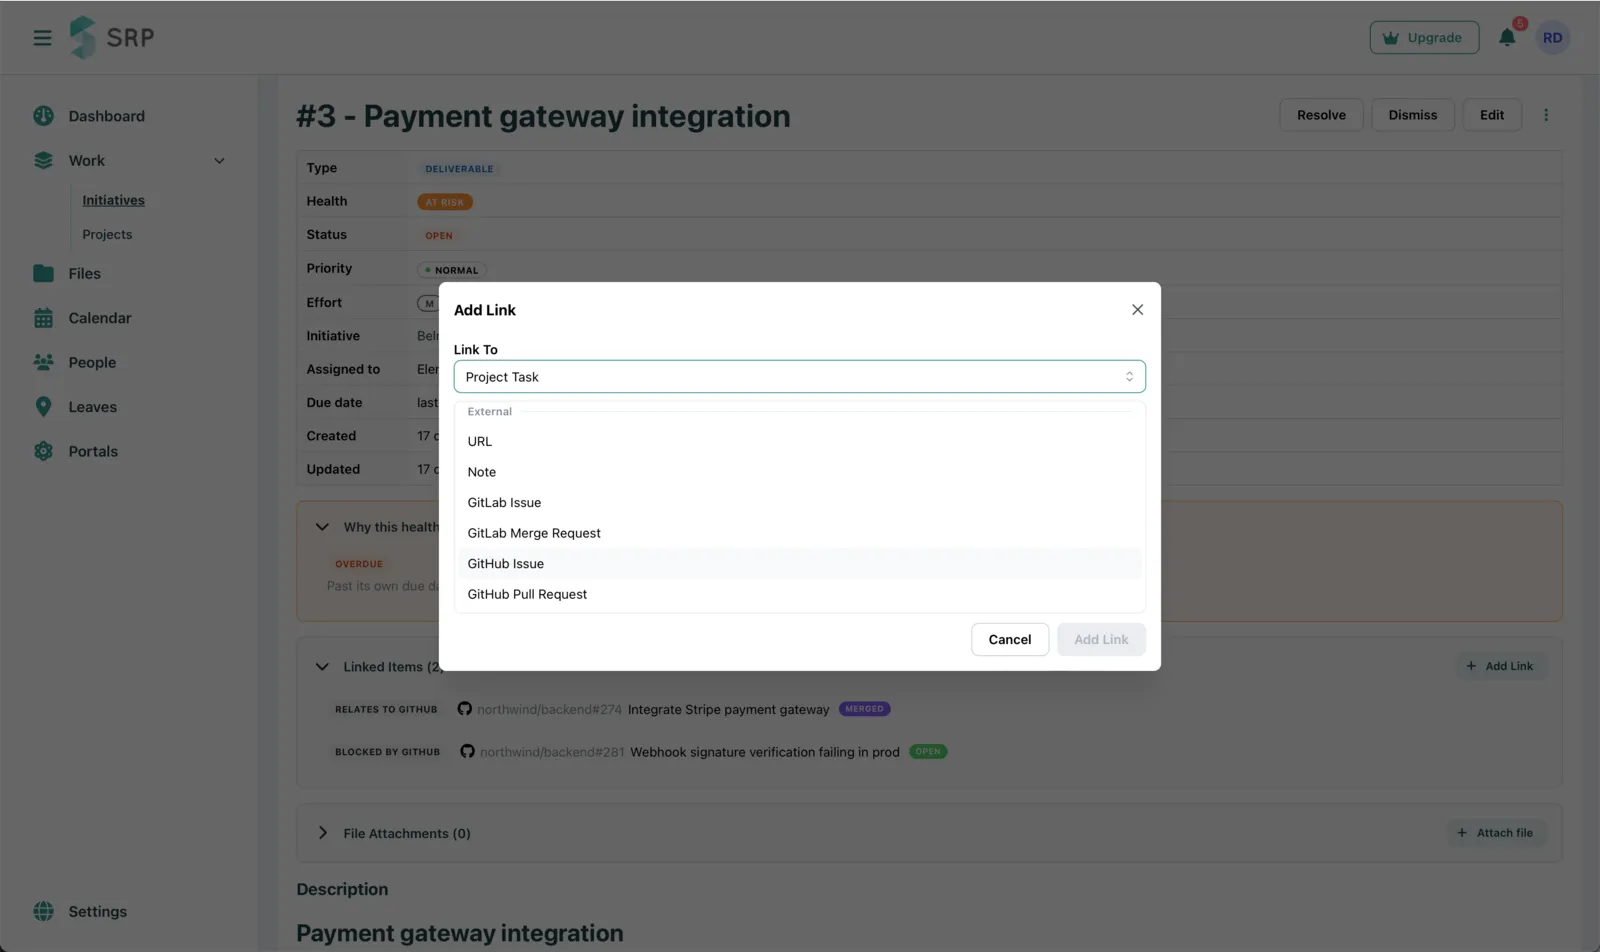This screenshot has width=1600, height=952.
Task: Click the Resolve button
Action: pos(1321,115)
